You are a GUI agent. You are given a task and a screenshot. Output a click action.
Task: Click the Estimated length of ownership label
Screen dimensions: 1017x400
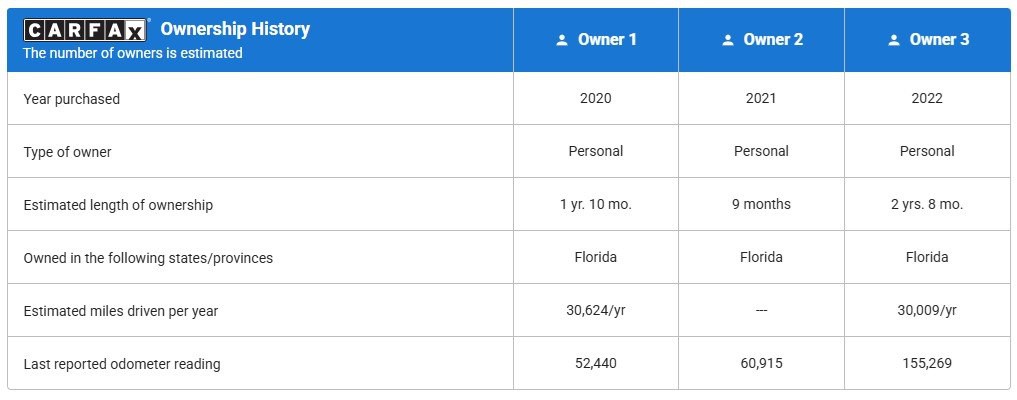[118, 205]
